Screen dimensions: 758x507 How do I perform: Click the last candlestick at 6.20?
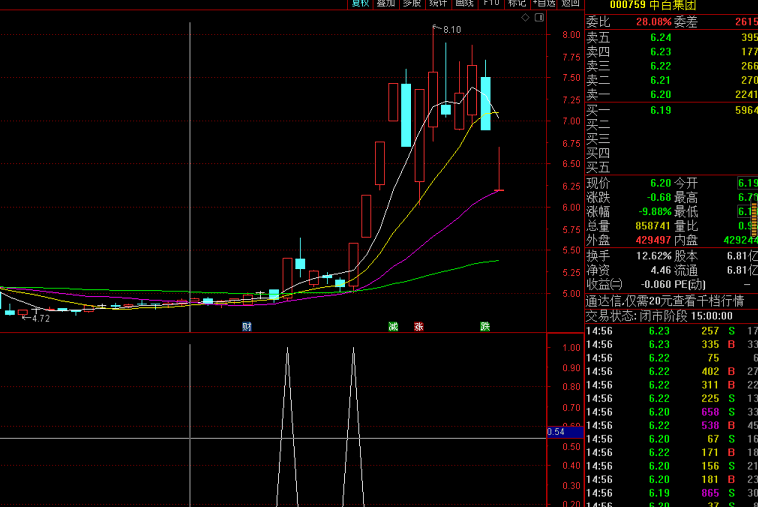click(499, 169)
